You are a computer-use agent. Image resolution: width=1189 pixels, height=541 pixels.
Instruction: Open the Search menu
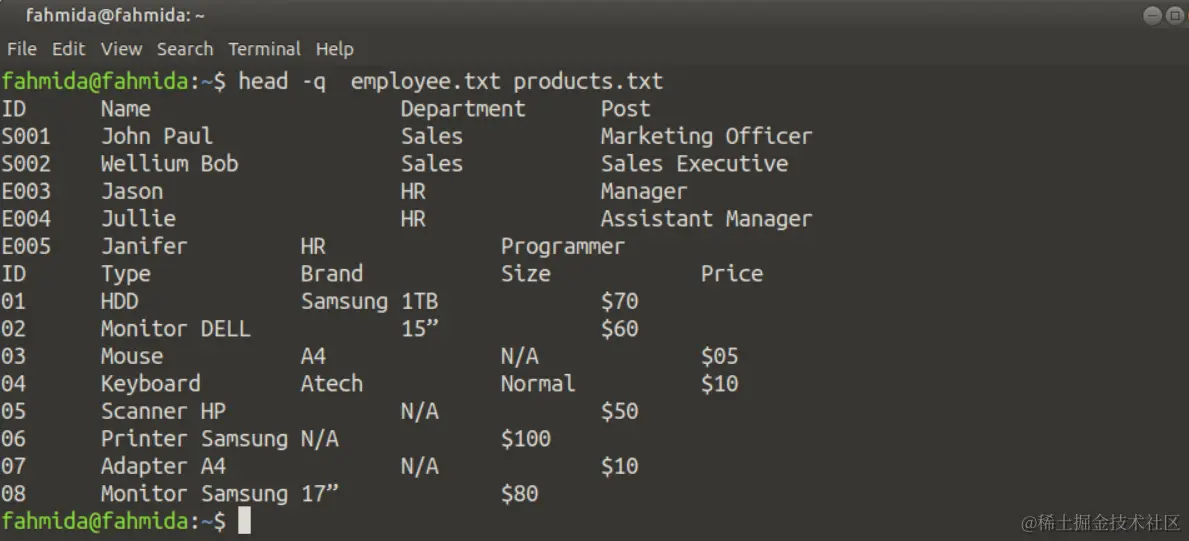pos(184,49)
